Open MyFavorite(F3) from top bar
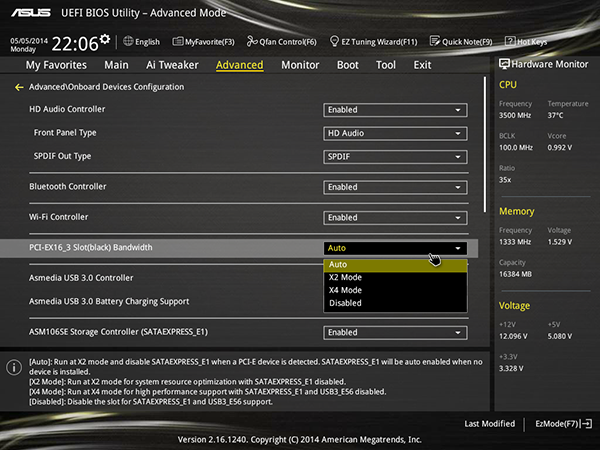600x450 pixels. [203, 42]
